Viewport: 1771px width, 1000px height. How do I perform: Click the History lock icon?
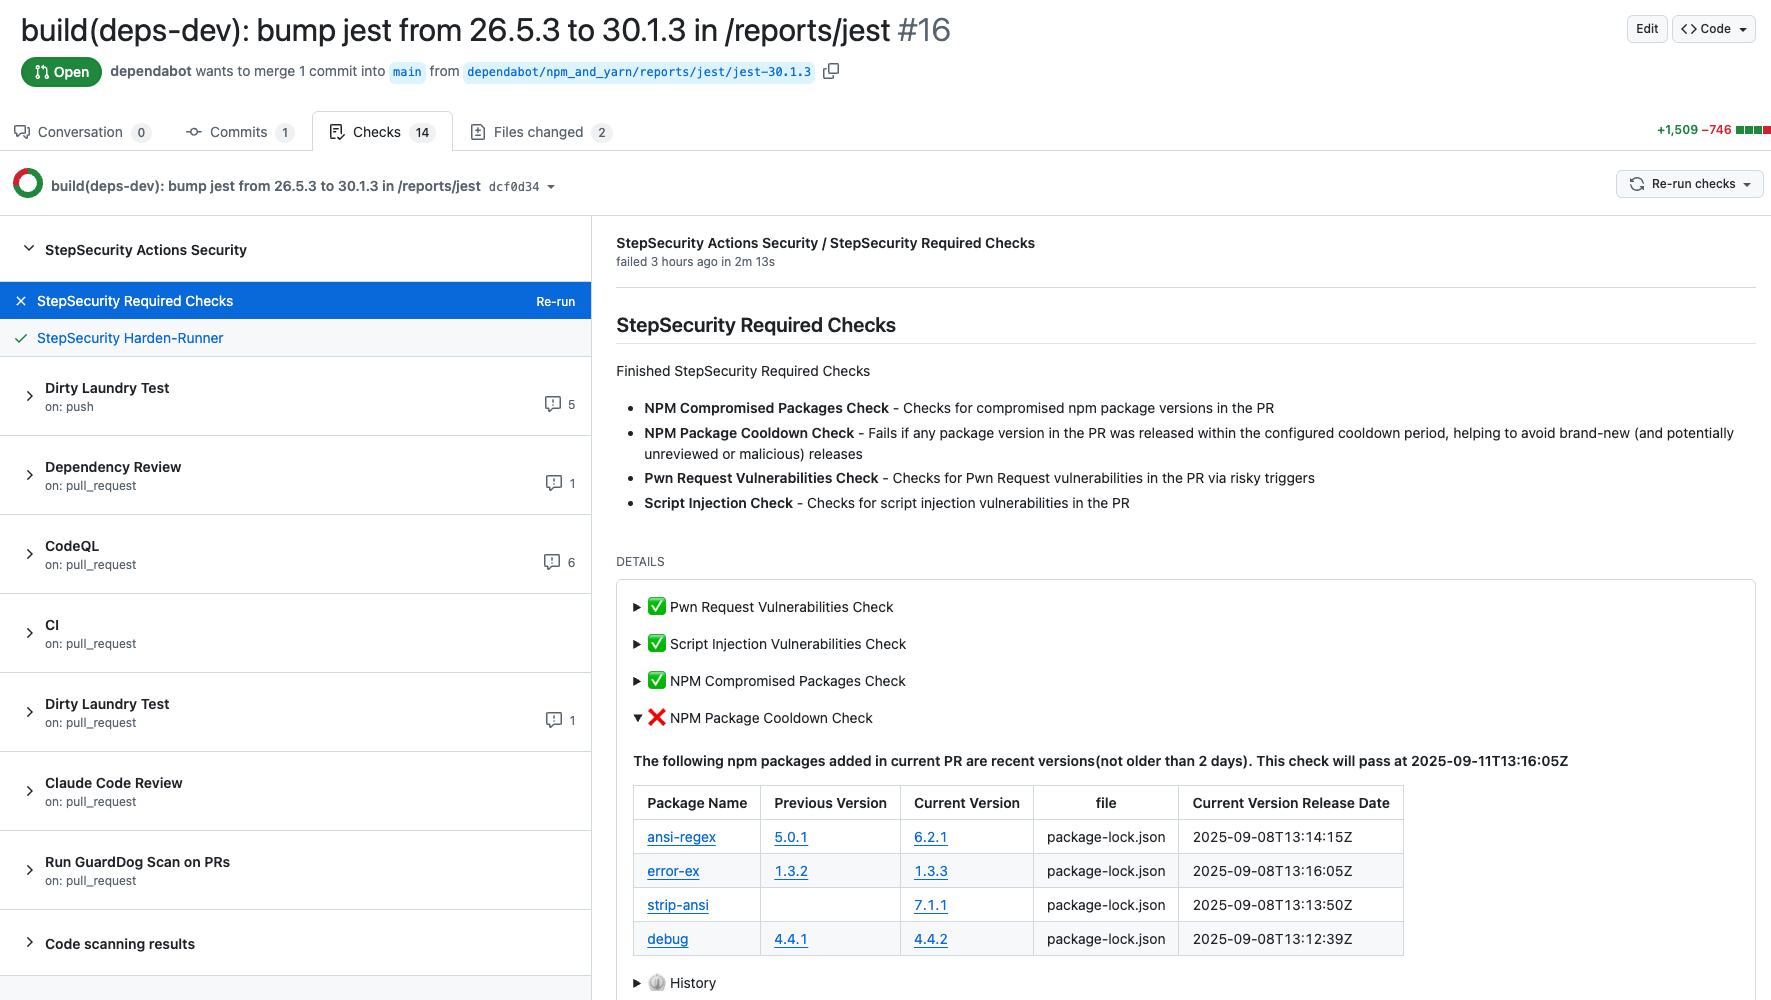point(657,982)
